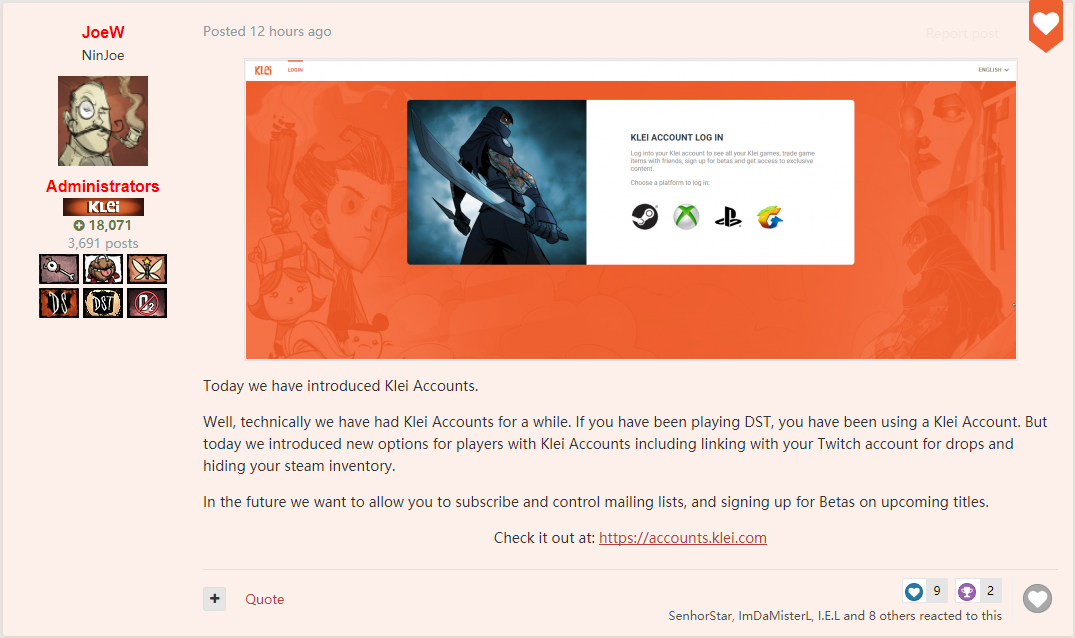Click the faded Report post link
1075x638 pixels.
(x=962, y=34)
